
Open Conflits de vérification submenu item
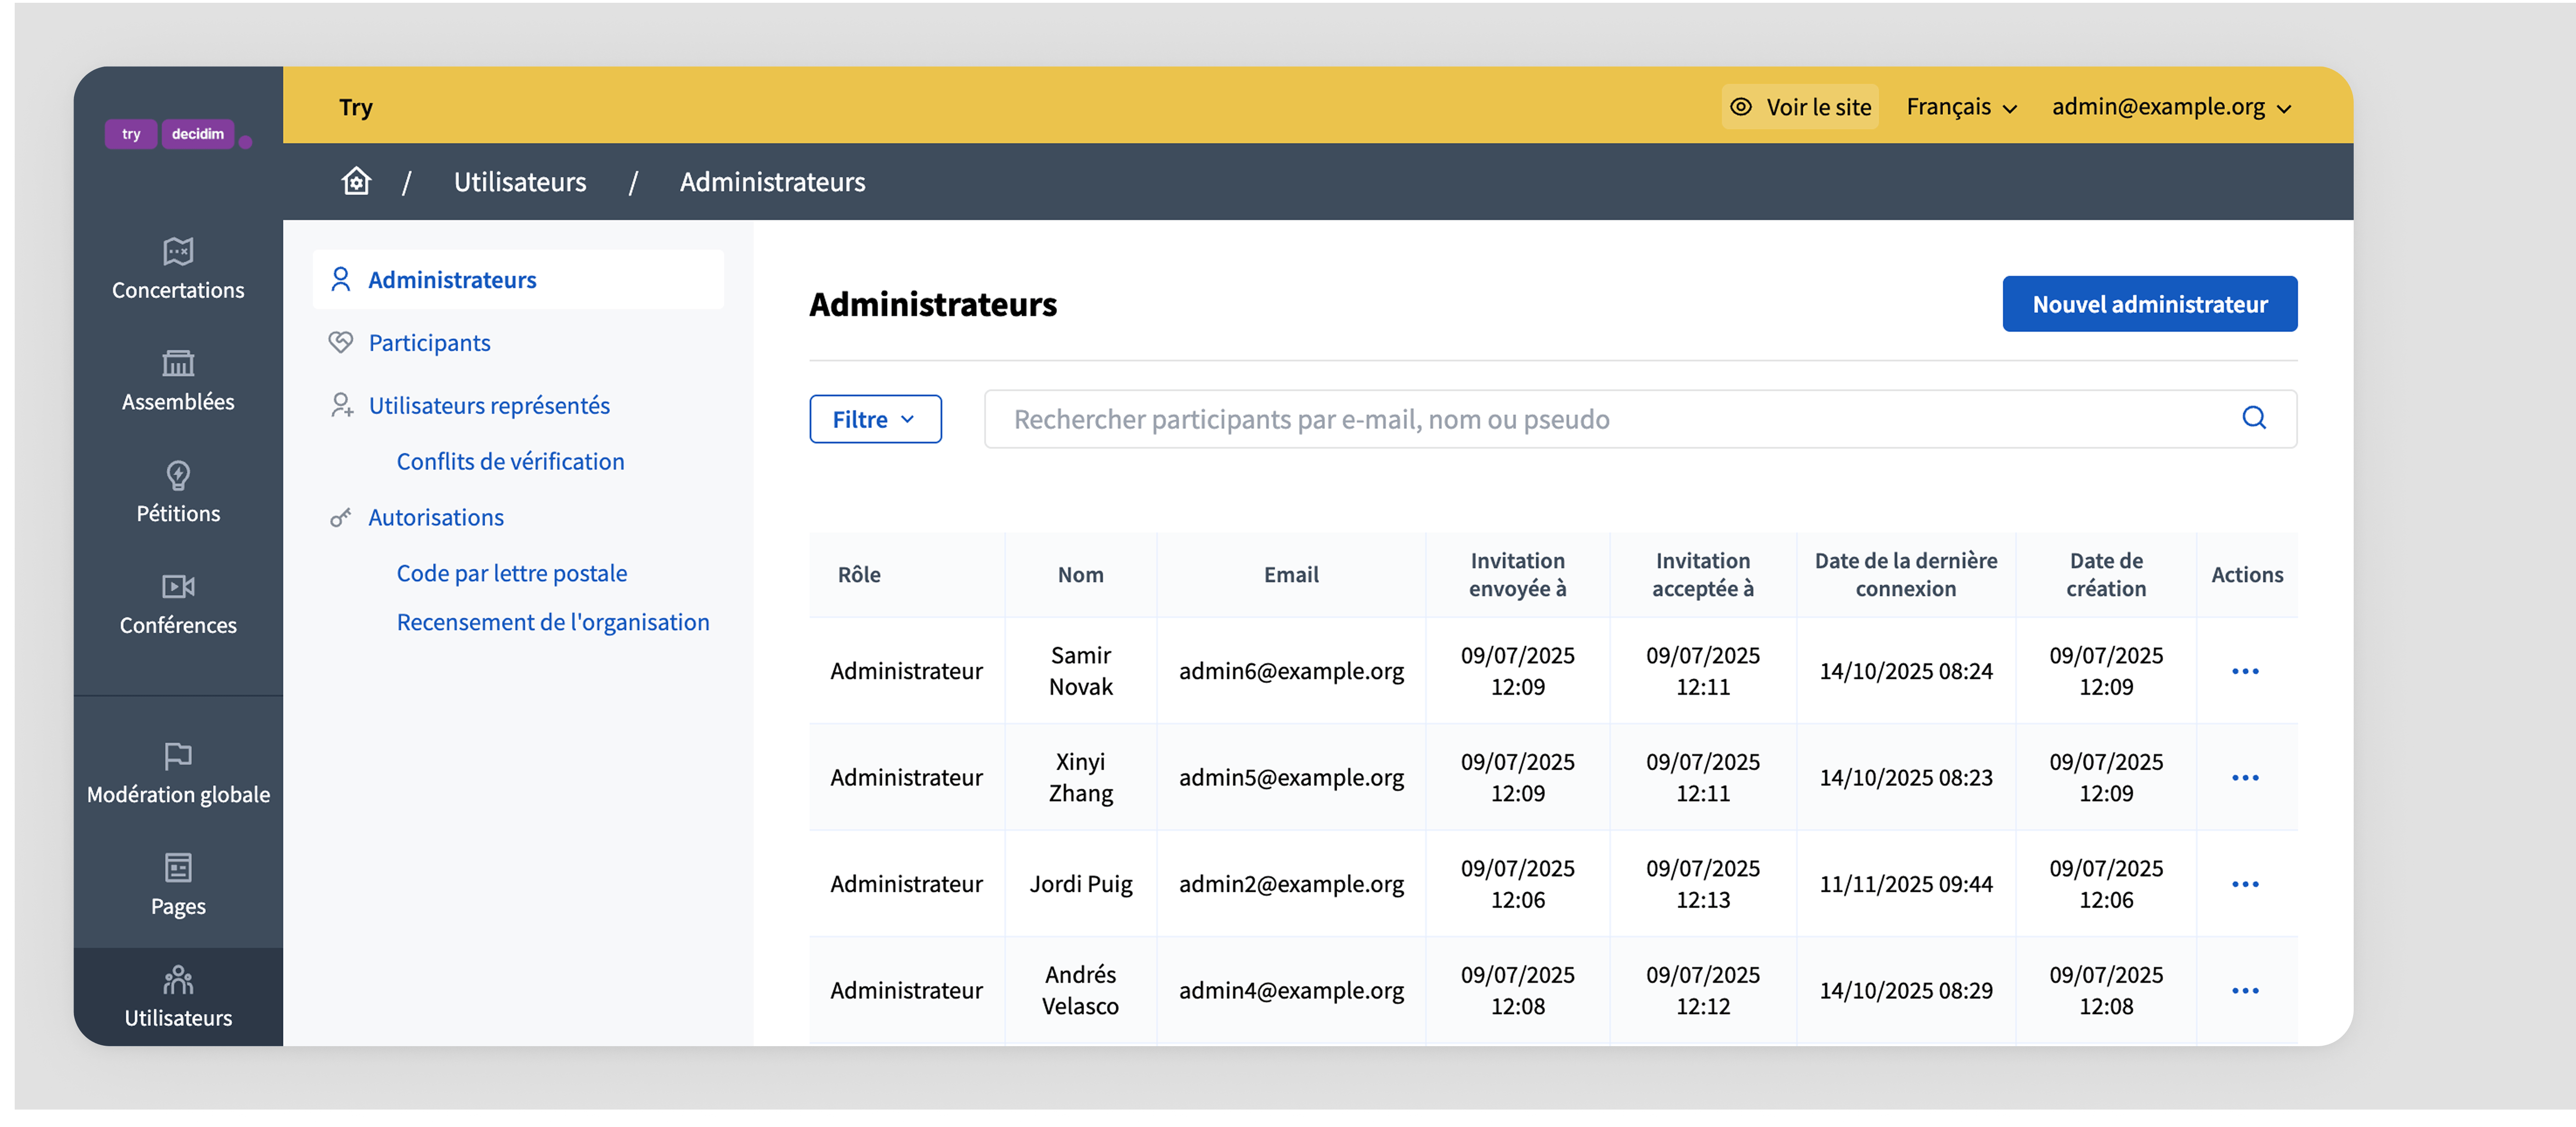[510, 461]
